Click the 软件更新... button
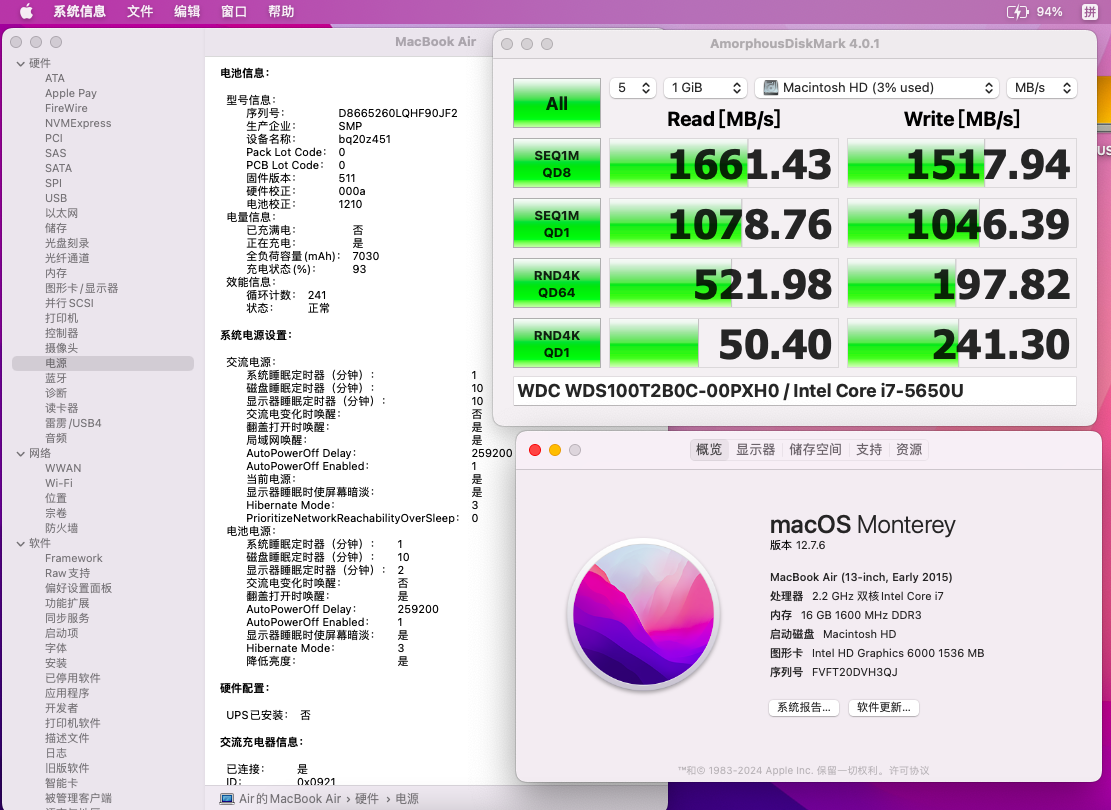This screenshot has height=810, width=1111. (884, 707)
